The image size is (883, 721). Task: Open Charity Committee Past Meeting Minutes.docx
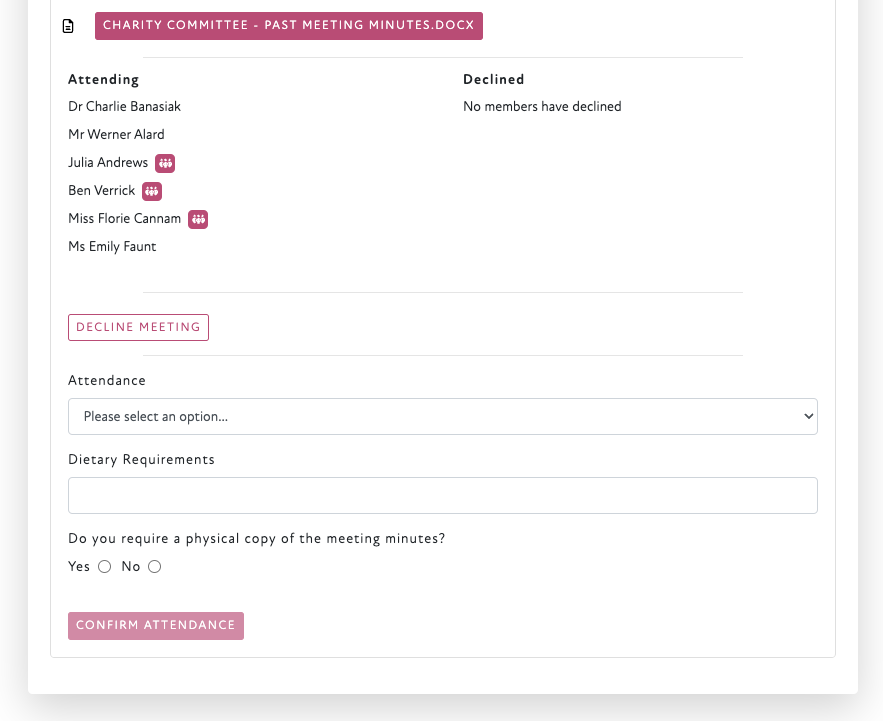click(288, 26)
